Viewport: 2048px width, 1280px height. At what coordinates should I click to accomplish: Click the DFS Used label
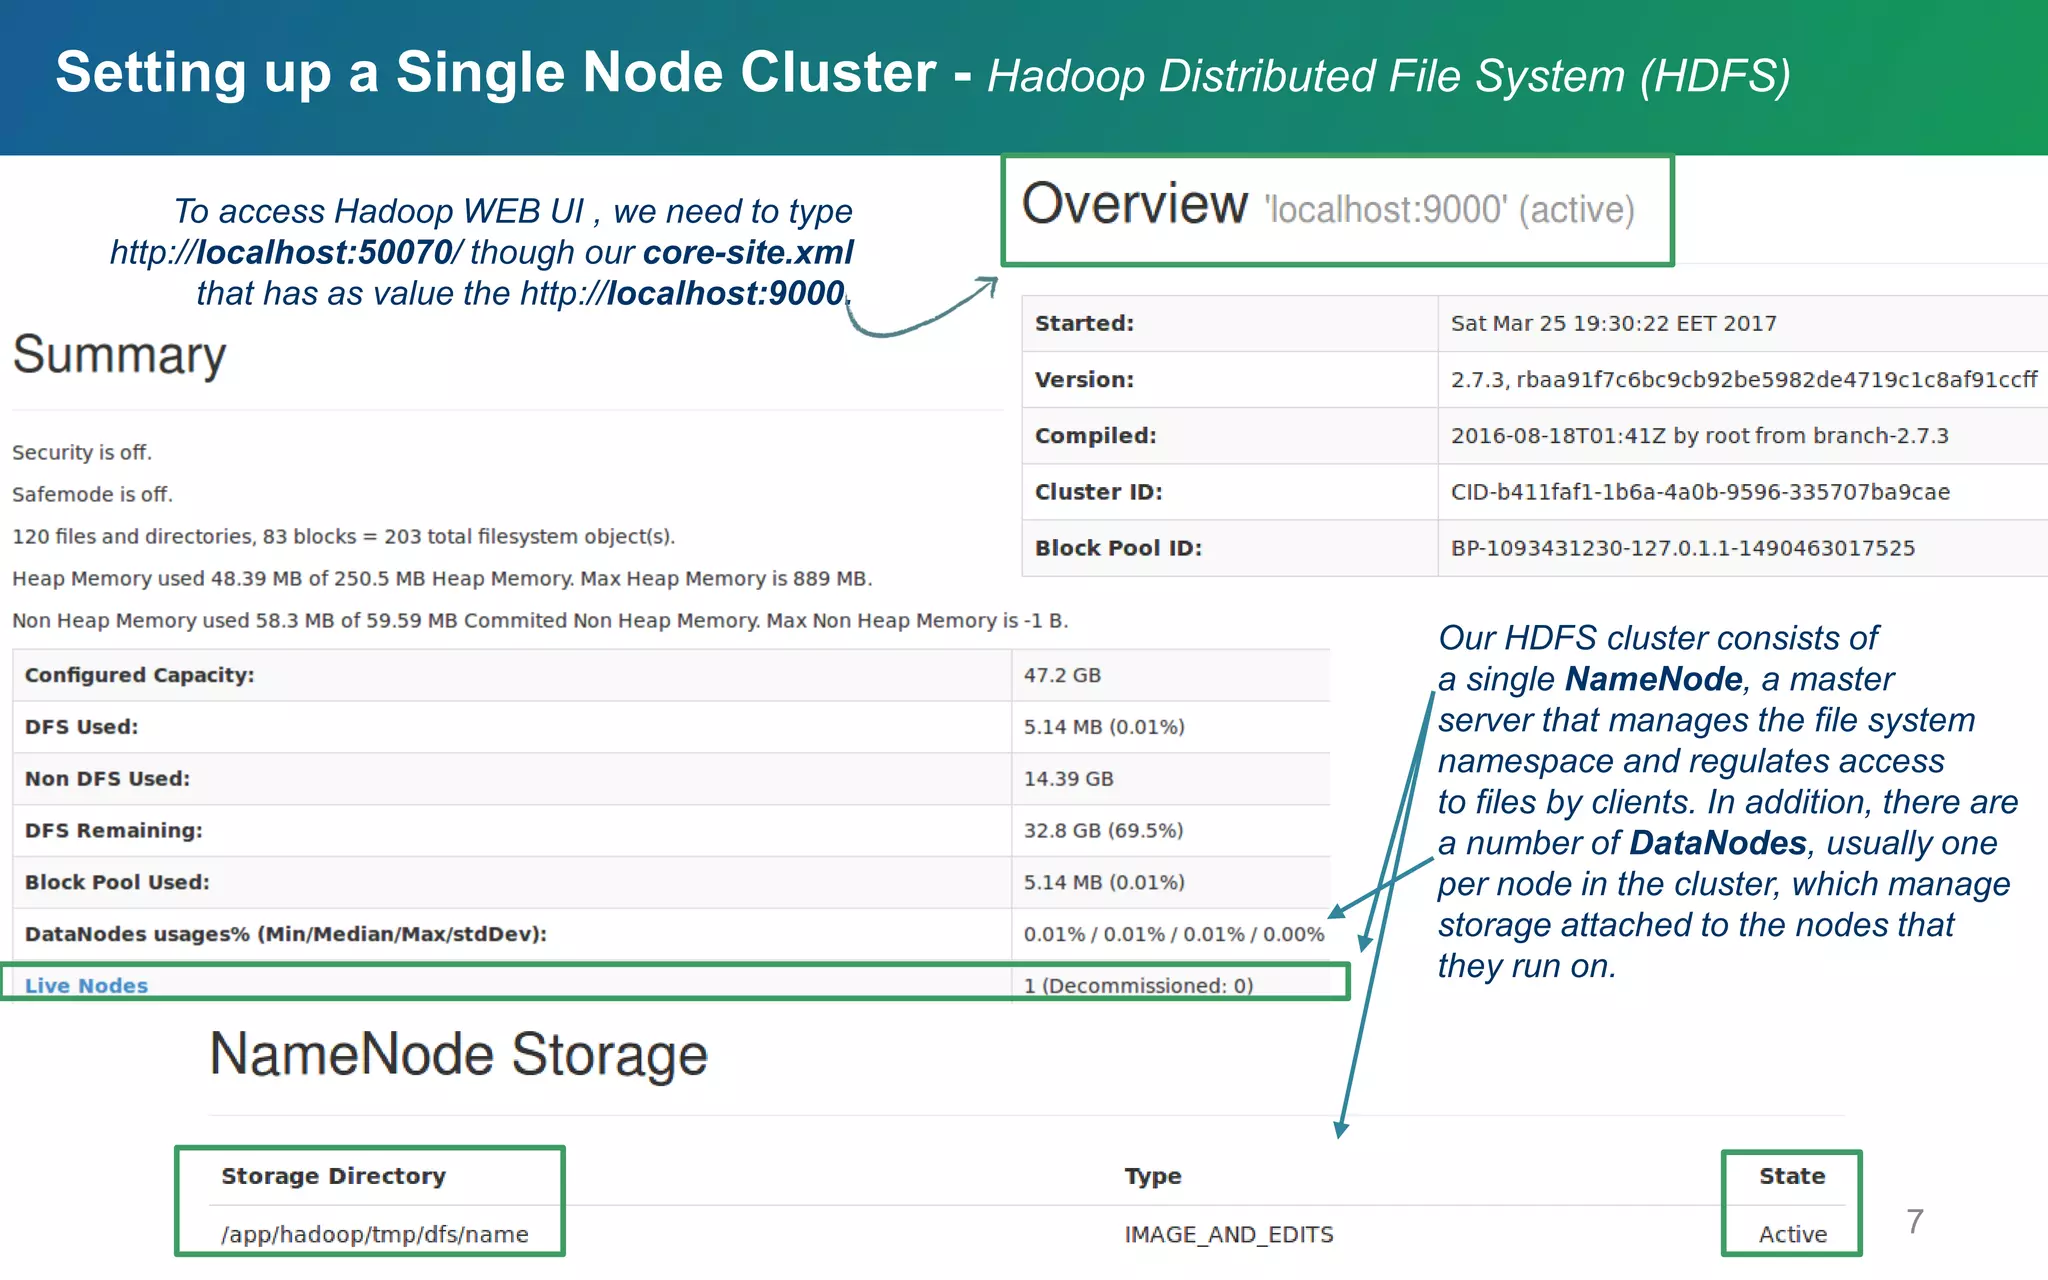[x=81, y=727]
